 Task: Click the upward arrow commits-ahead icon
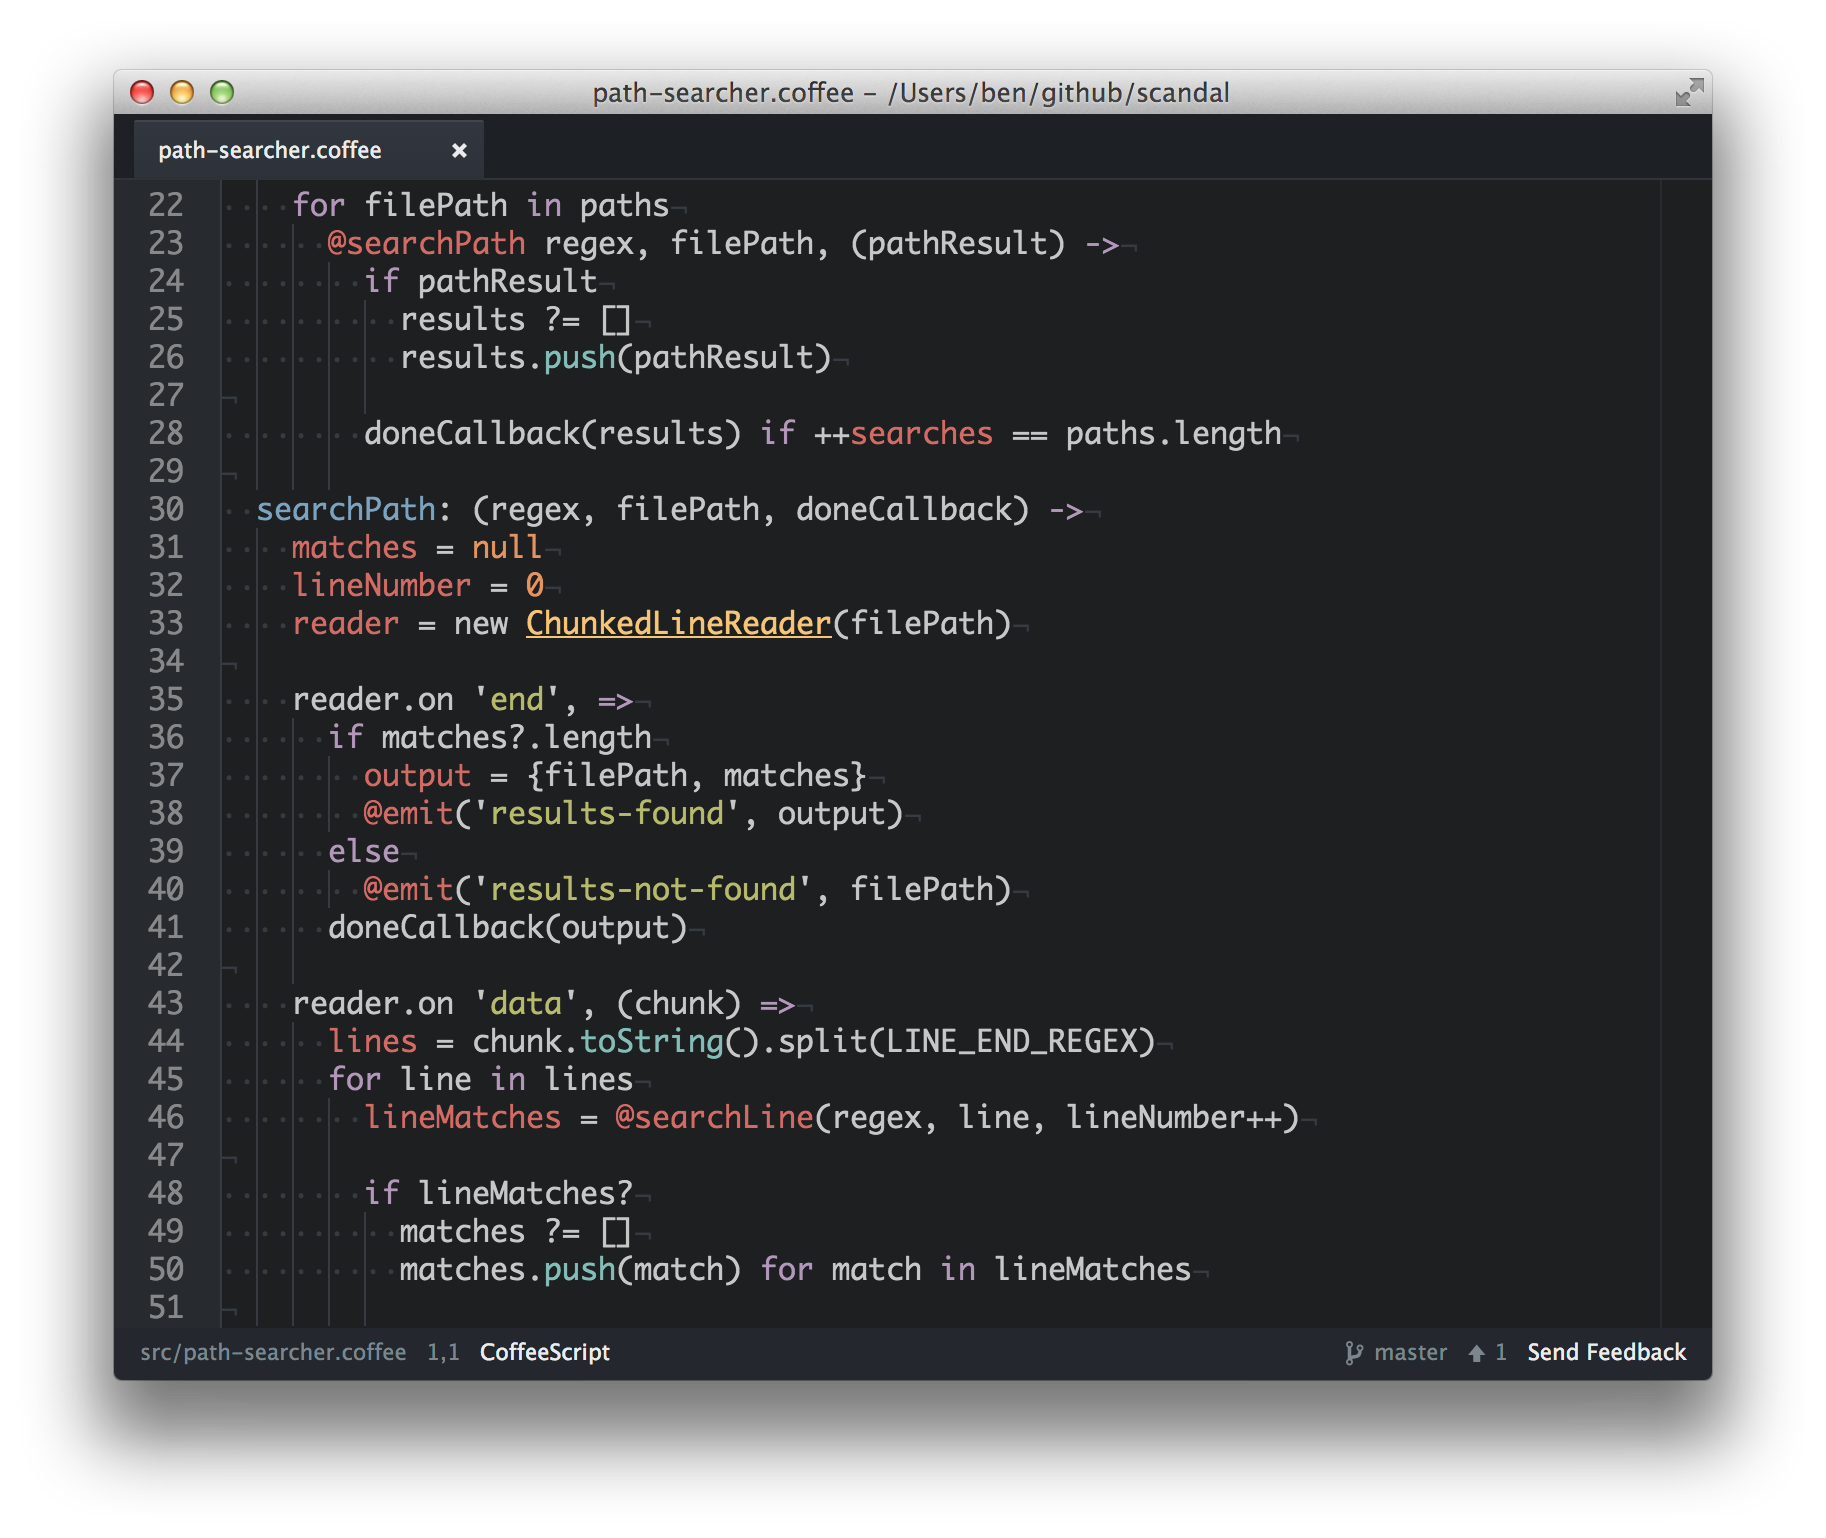point(1476,1353)
